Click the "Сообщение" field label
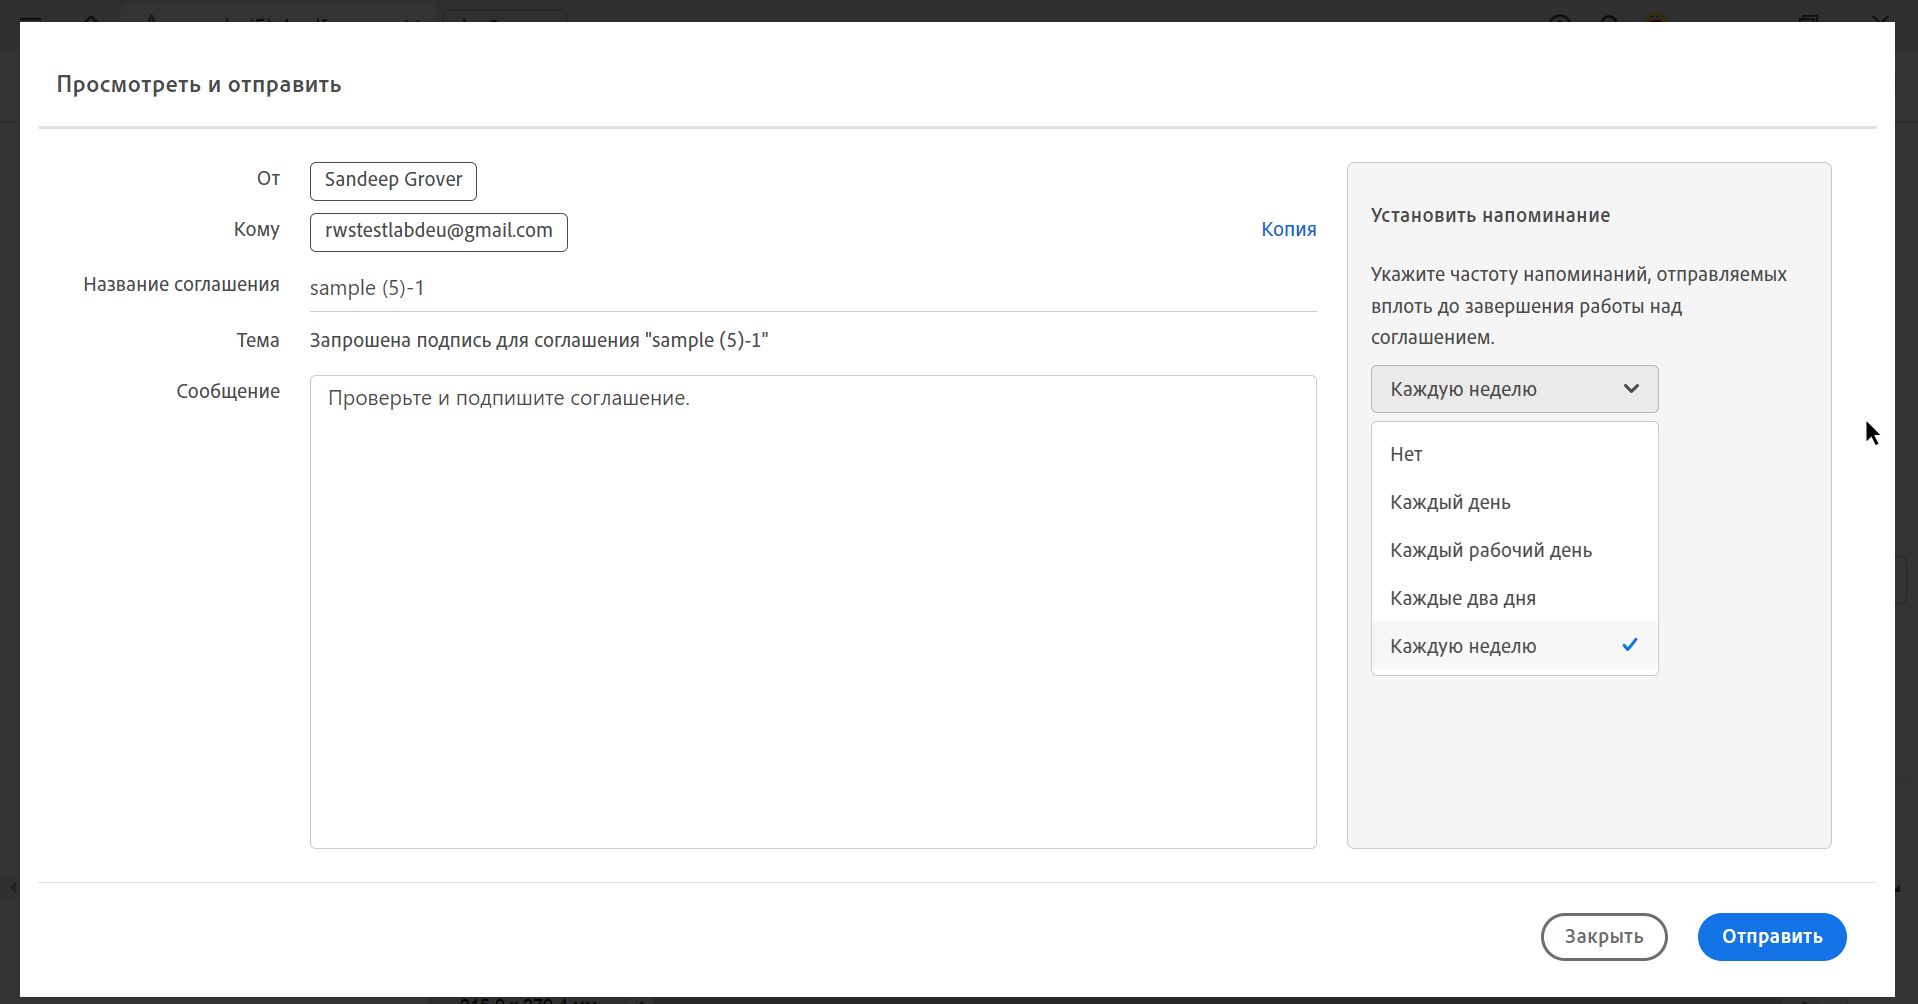Screen dimensions: 1918x1004 point(228,391)
